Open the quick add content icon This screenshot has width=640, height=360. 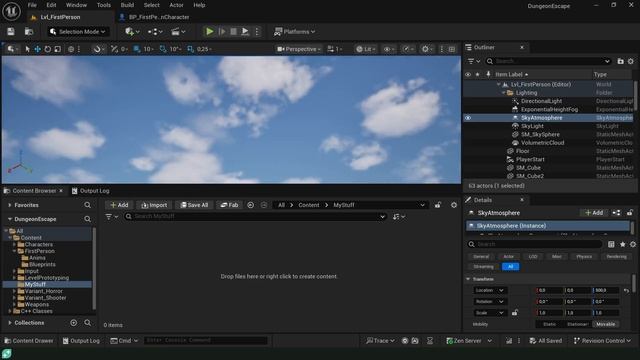pyautogui.click(x=132, y=31)
